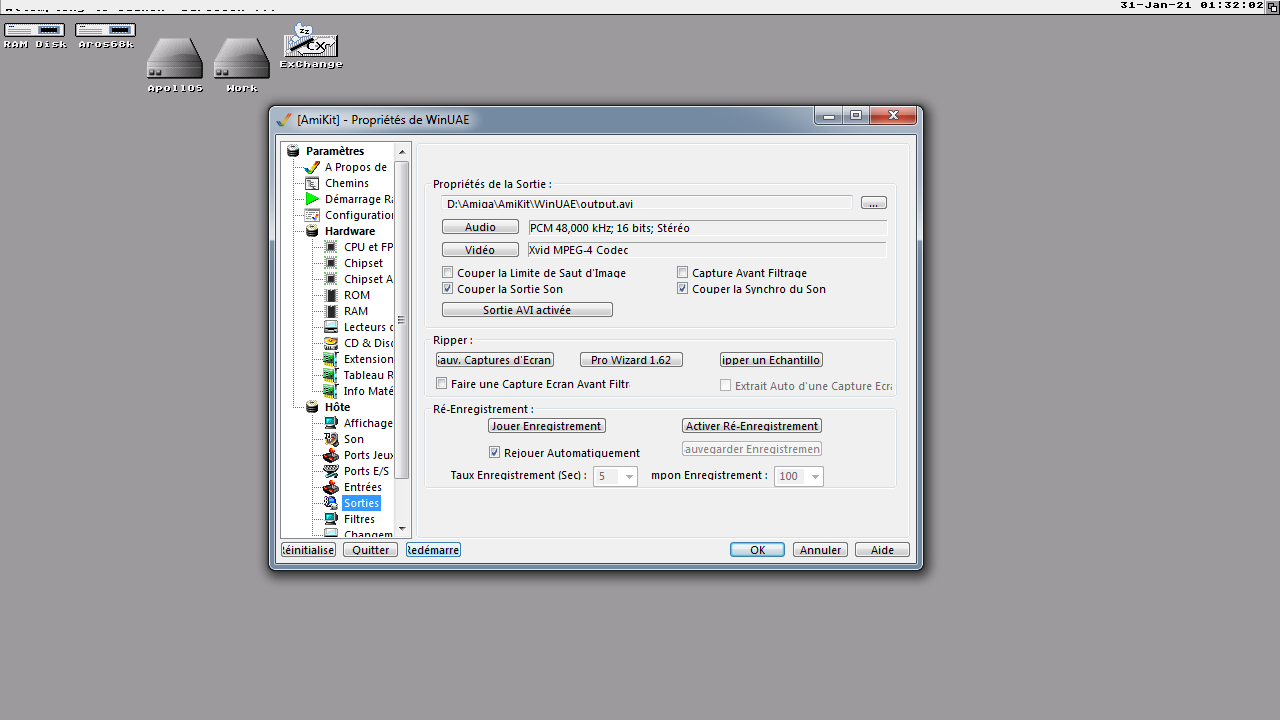The width and height of the screenshot is (1280, 720).
Task: Open the Aros68k disk icon
Action: [106, 31]
